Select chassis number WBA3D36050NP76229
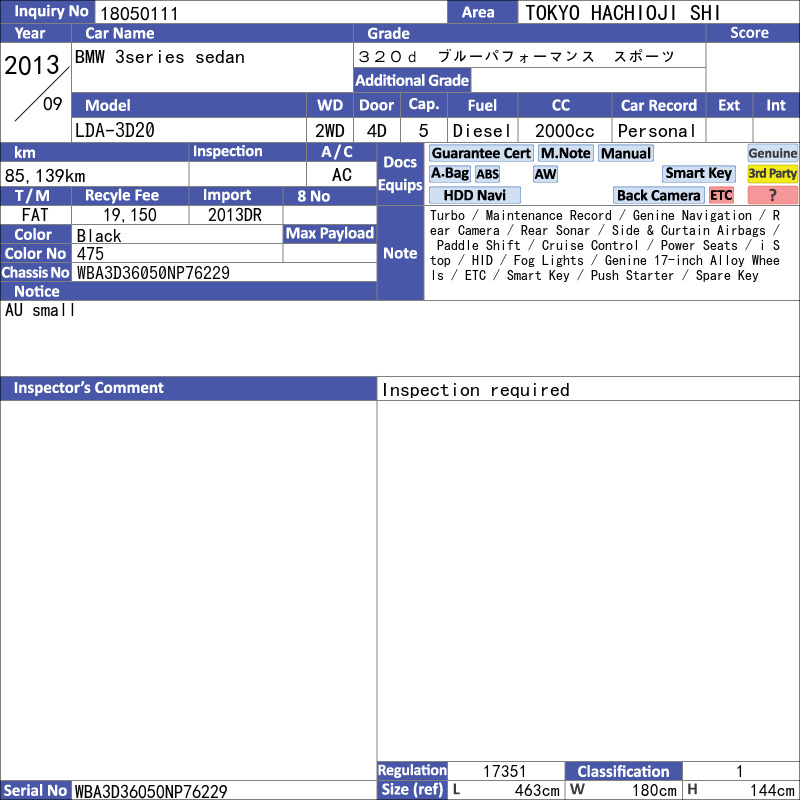Image resolution: width=800 pixels, height=800 pixels. point(153,272)
